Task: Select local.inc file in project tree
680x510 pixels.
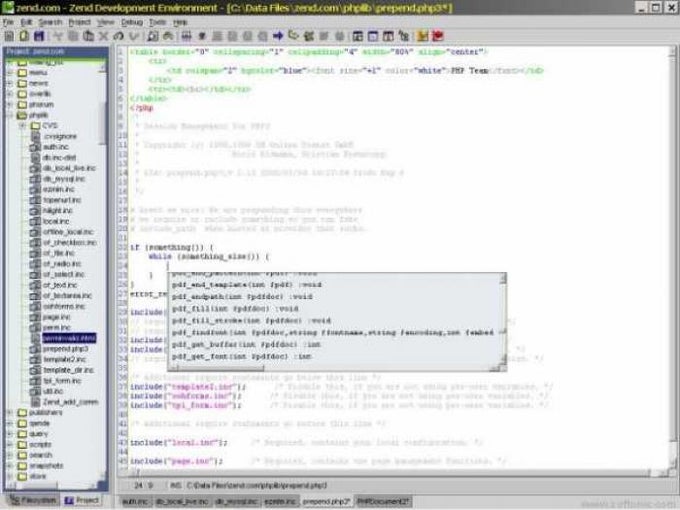Action: (x=56, y=221)
